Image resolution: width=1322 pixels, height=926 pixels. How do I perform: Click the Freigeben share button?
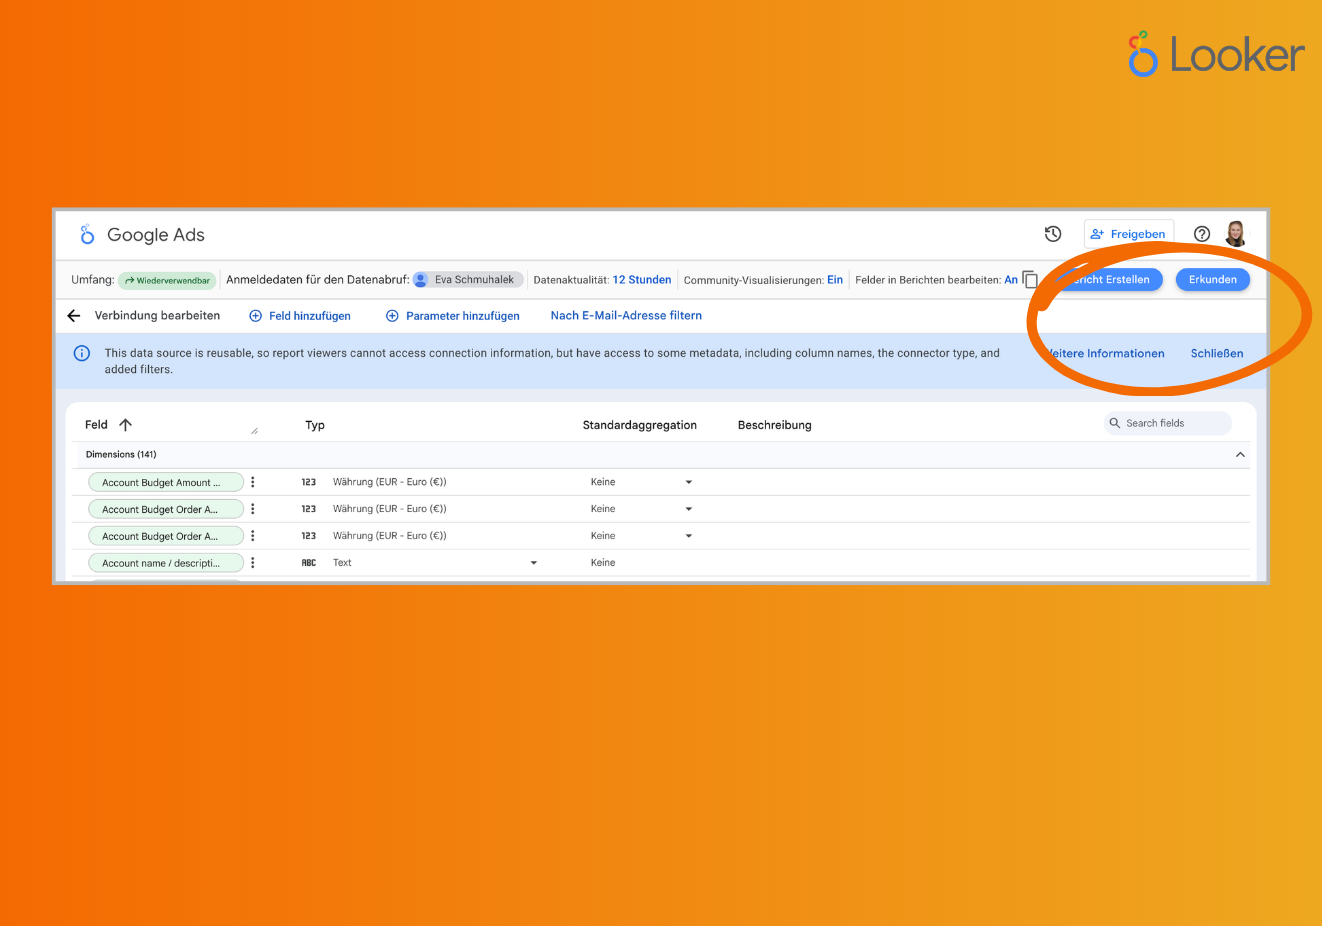1128,234
